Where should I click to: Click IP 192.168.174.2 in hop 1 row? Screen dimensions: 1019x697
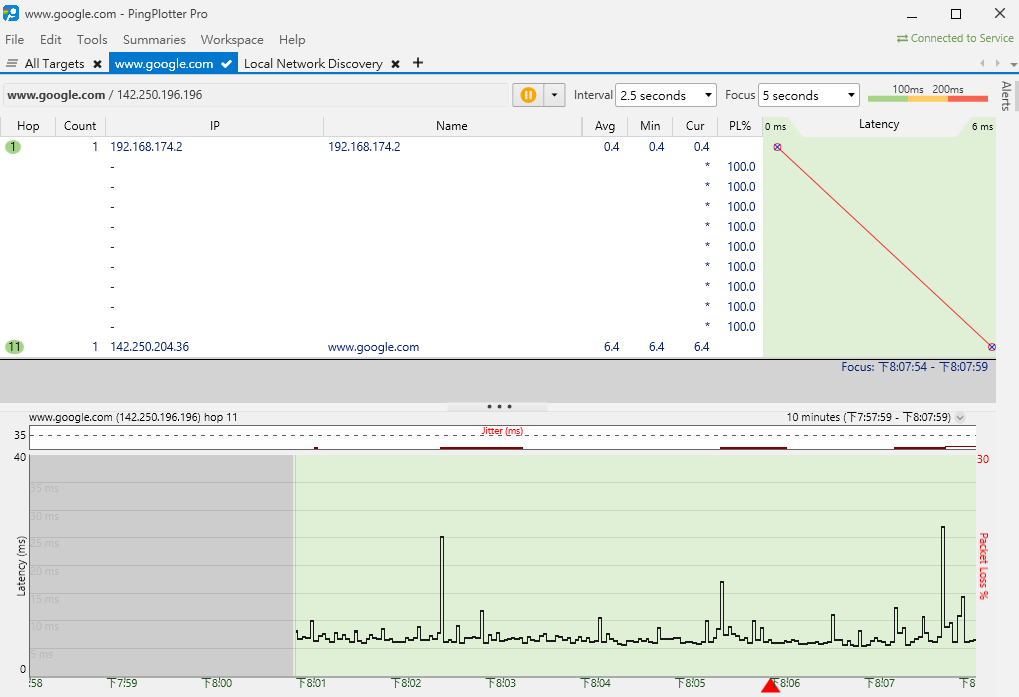pyautogui.click(x=146, y=147)
